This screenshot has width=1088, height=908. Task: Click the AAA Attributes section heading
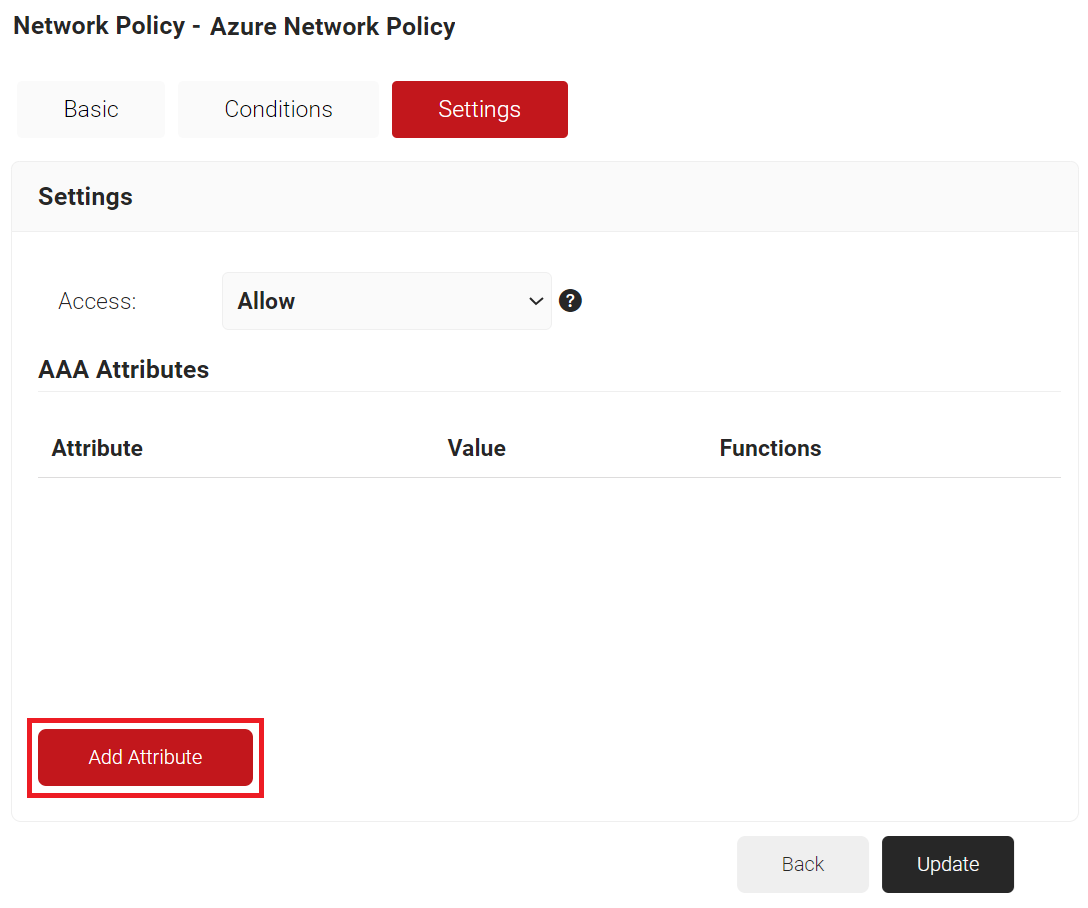123,369
